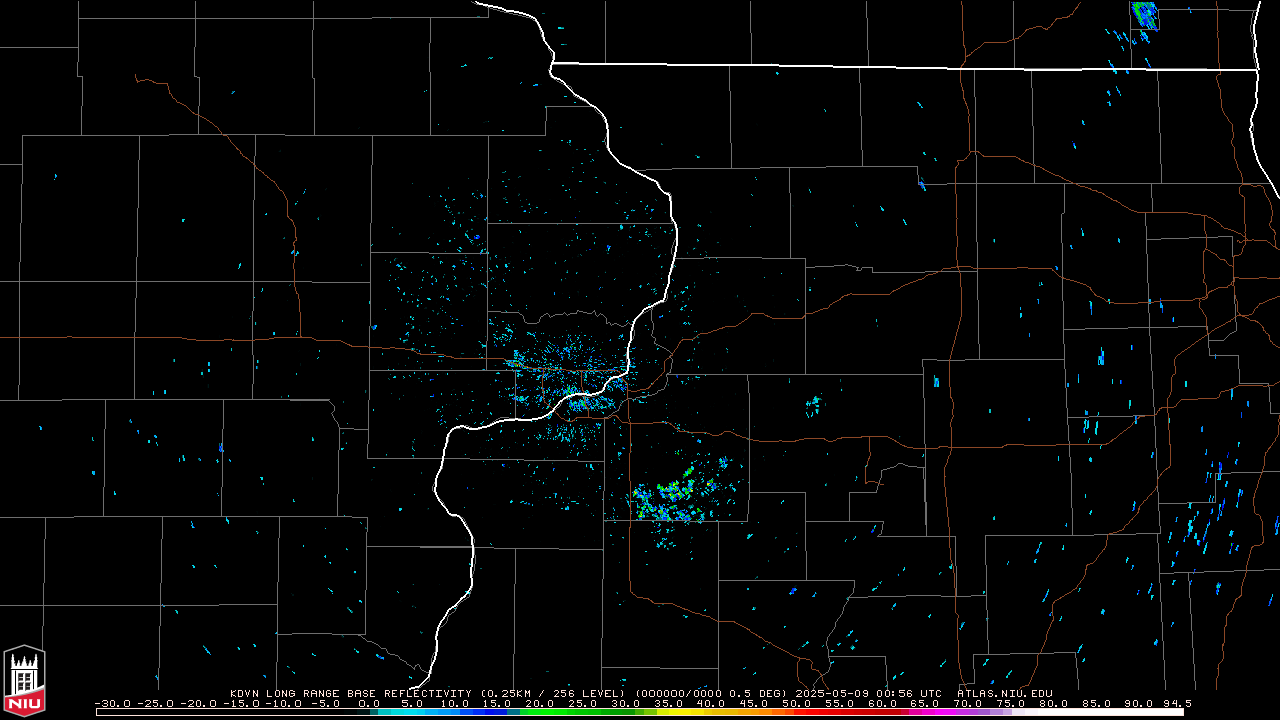Click the 50.0 scale label
Image resolution: width=1280 pixels, height=720 pixels.
795,703
